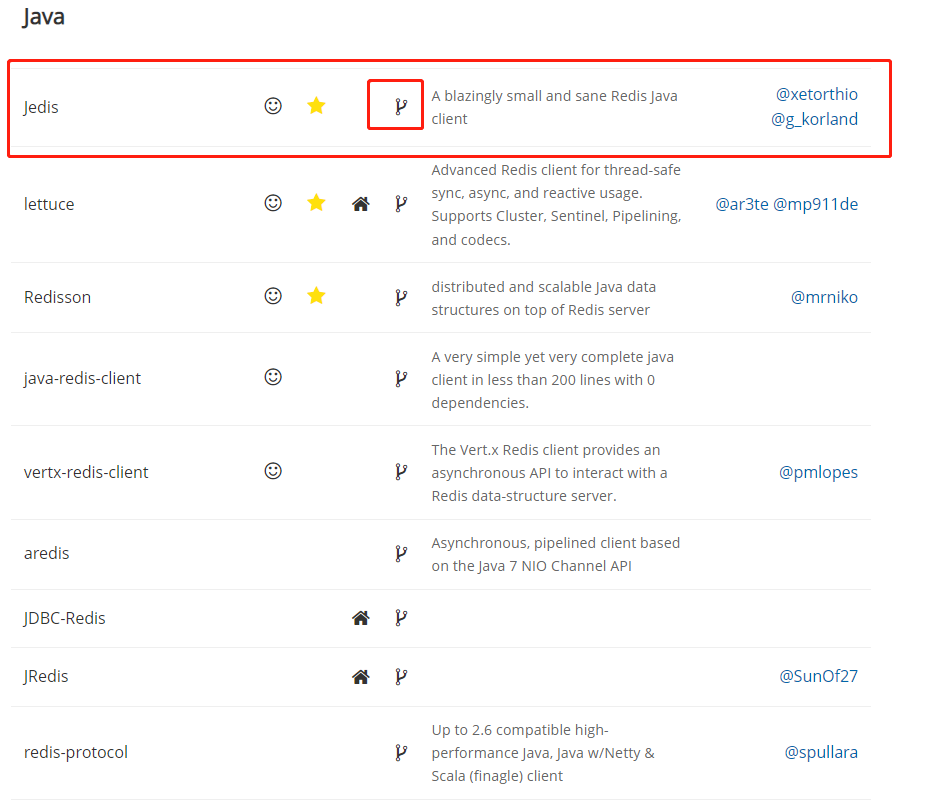The height and width of the screenshot is (805, 945).
Task: Open the @ar3te author link
Action: pos(742,204)
